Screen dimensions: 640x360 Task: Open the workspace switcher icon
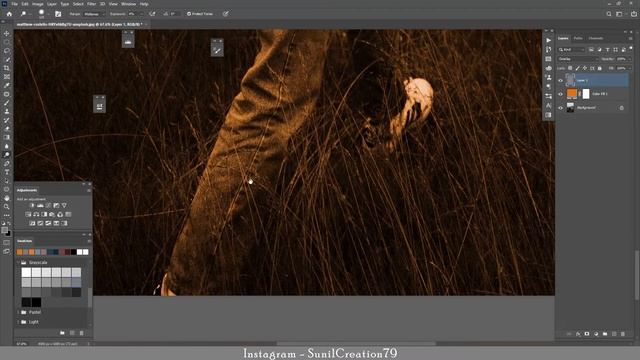click(620, 14)
